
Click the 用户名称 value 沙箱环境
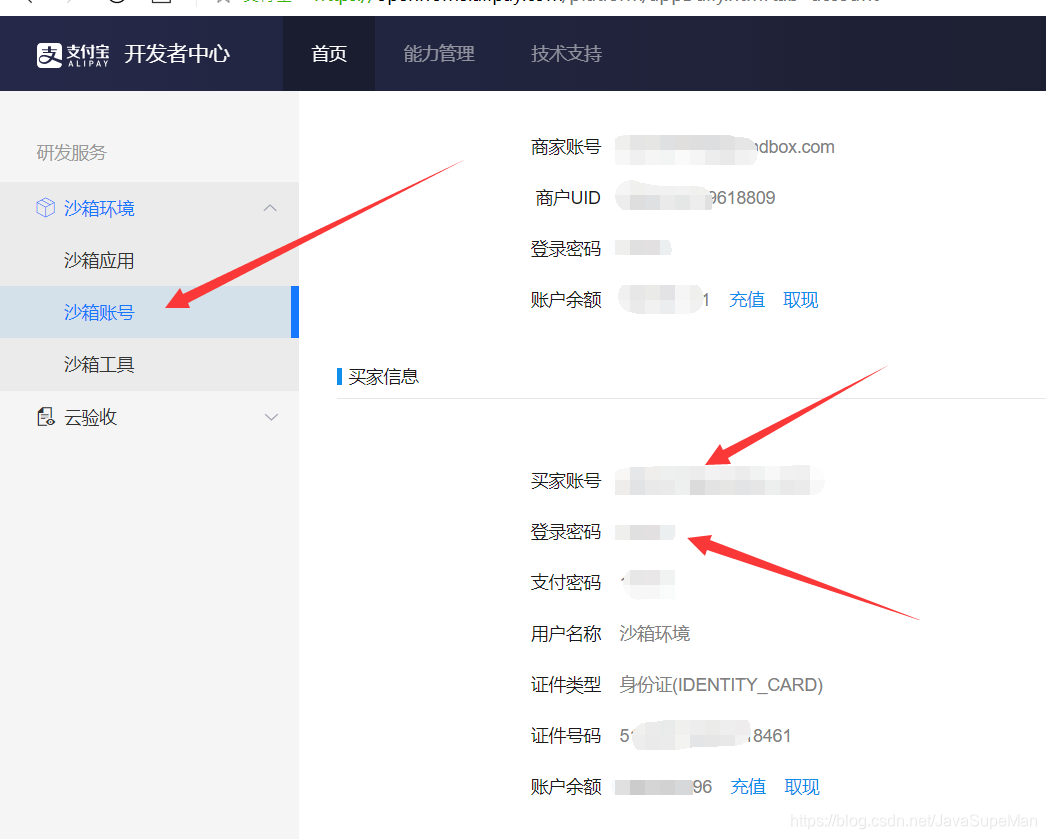(654, 633)
